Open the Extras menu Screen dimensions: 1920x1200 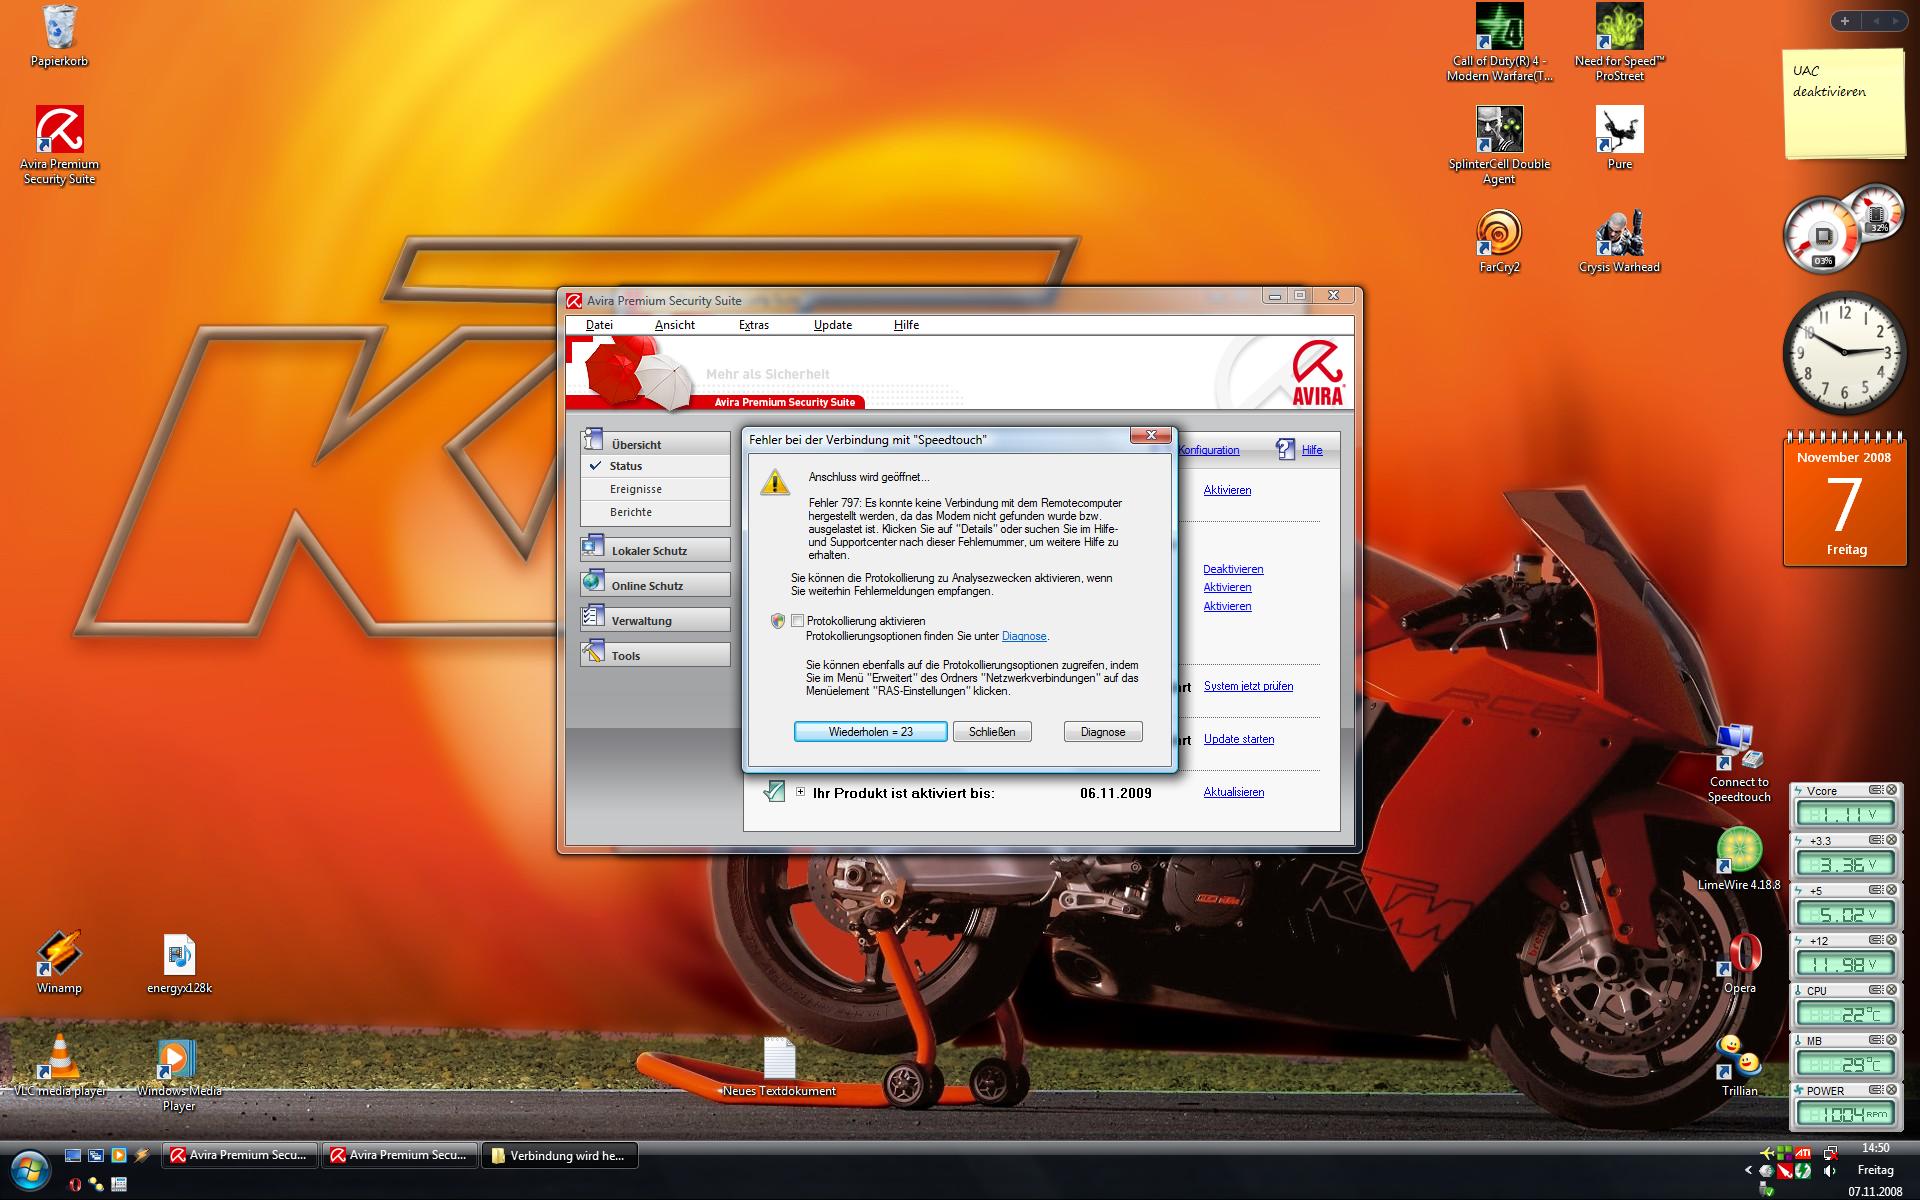[x=753, y=325]
